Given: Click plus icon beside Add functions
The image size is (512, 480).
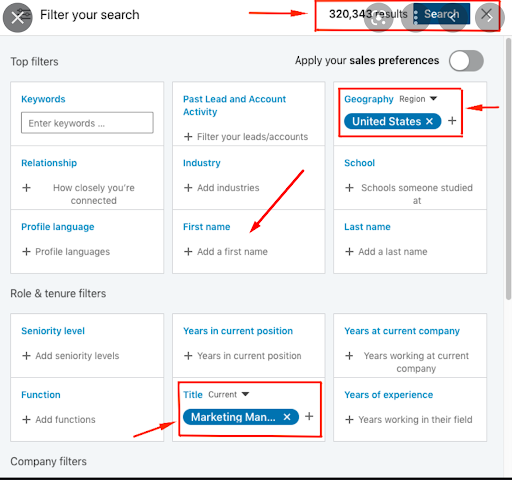Looking at the screenshot, I should (x=26, y=419).
